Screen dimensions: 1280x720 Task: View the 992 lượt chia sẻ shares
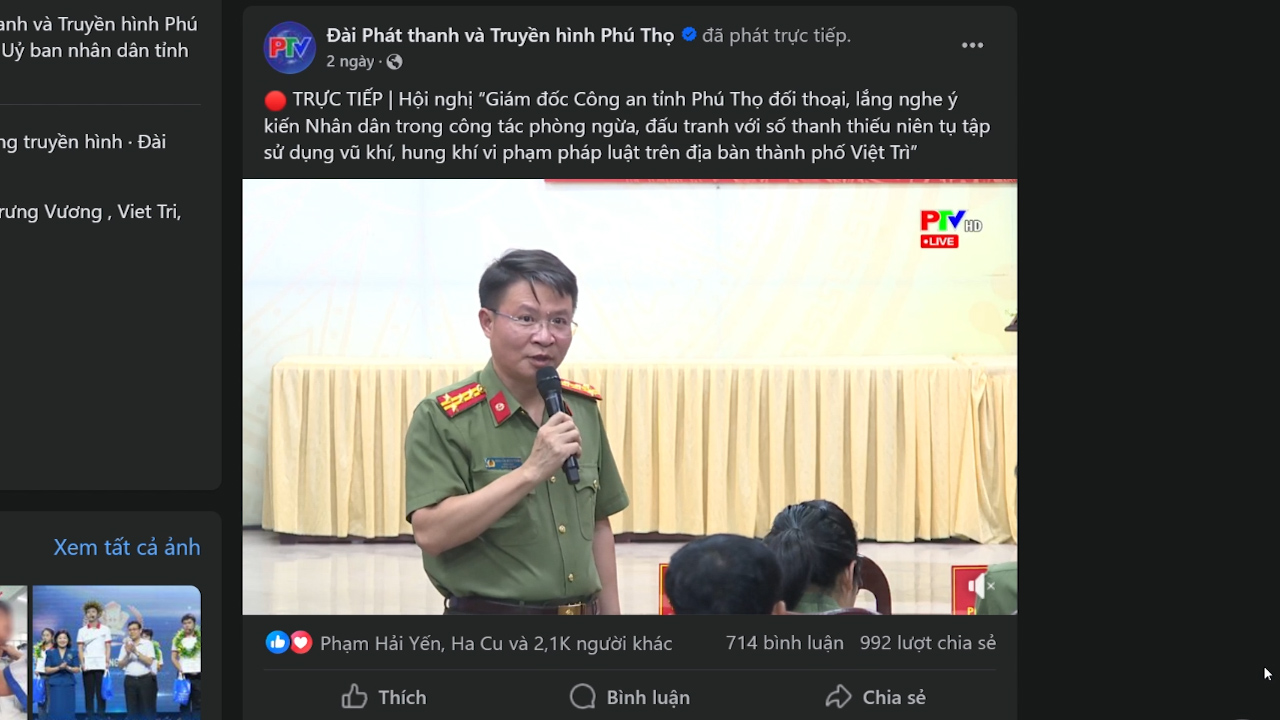[928, 643]
